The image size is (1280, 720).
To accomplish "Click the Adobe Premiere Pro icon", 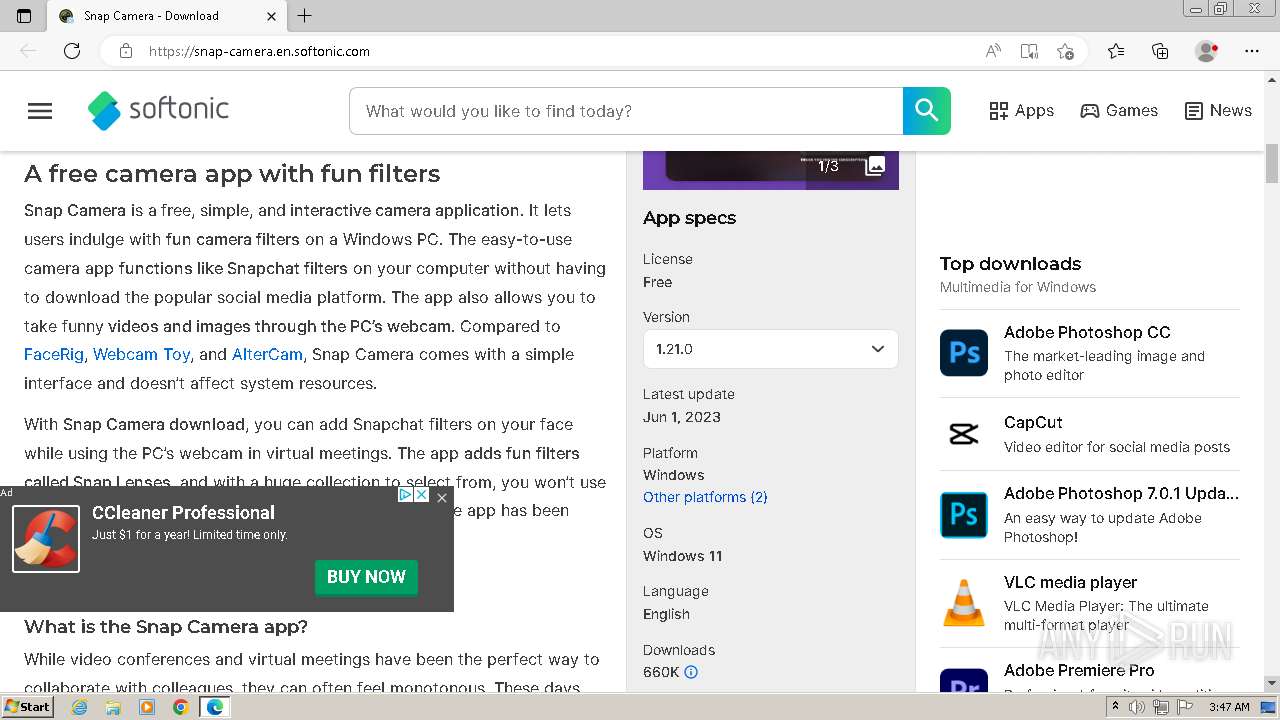I will [964, 680].
